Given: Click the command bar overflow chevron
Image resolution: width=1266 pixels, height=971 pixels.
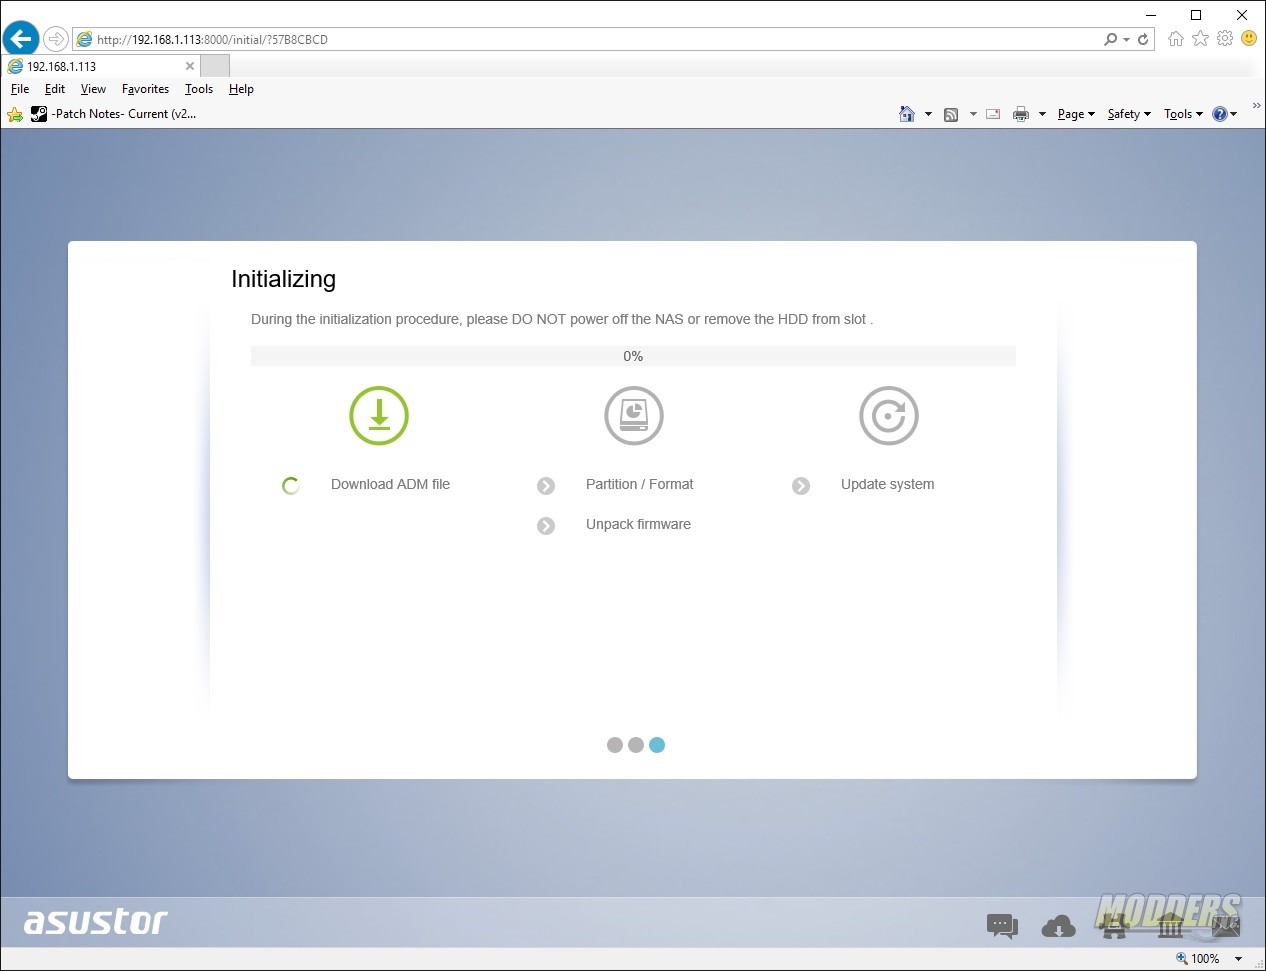Looking at the screenshot, I should click(1257, 105).
